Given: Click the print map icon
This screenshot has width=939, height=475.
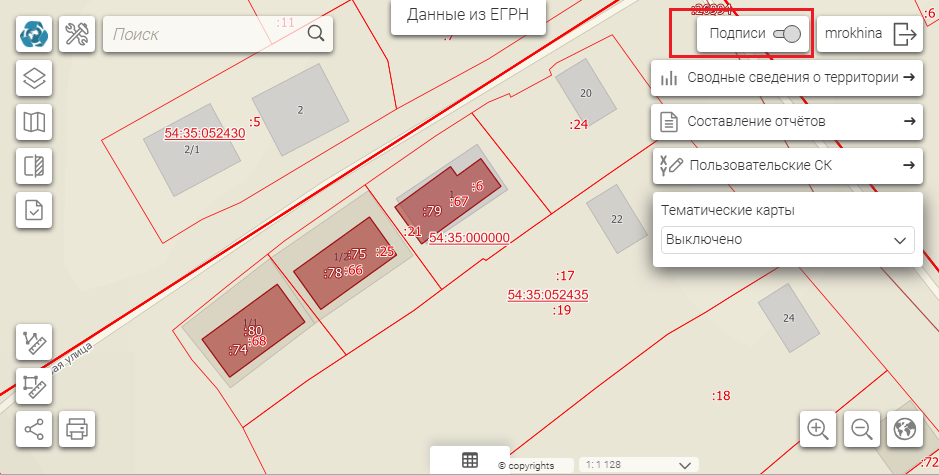Looking at the screenshot, I should [77, 429].
